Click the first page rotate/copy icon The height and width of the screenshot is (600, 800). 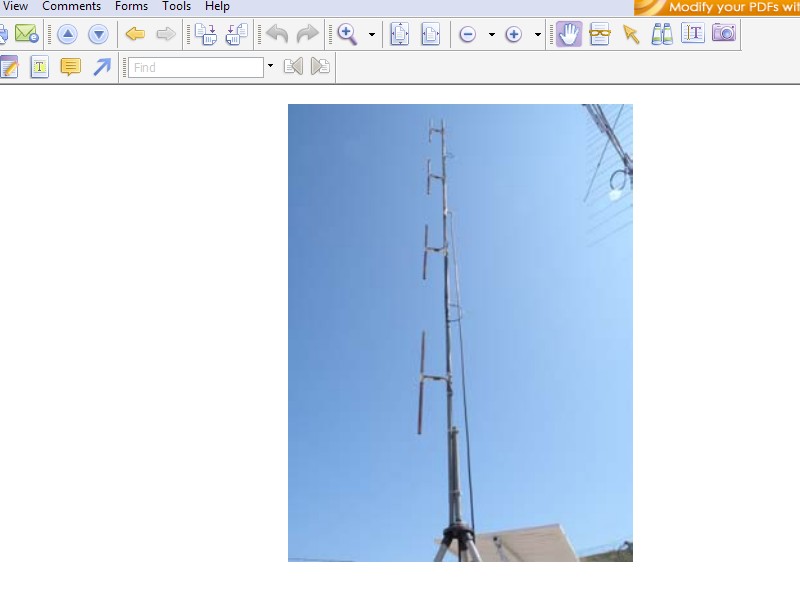pos(206,34)
